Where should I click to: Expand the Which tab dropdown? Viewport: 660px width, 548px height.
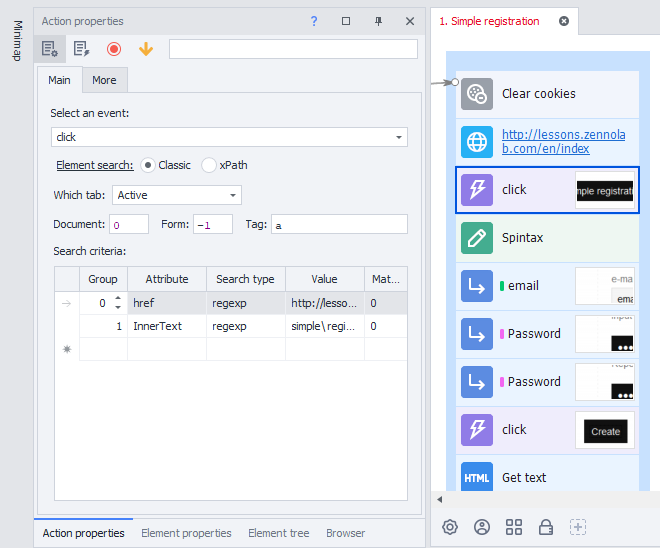(x=233, y=195)
